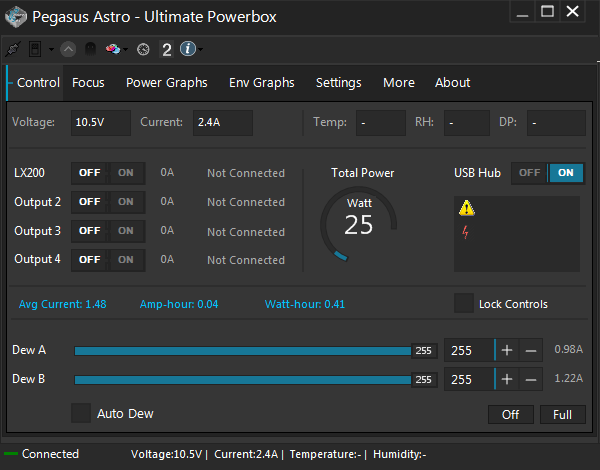Image resolution: width=600 pixels, height=470 pixels.
Task: Open the dropdown arrow beside info icon
Action: click(201, 50)
